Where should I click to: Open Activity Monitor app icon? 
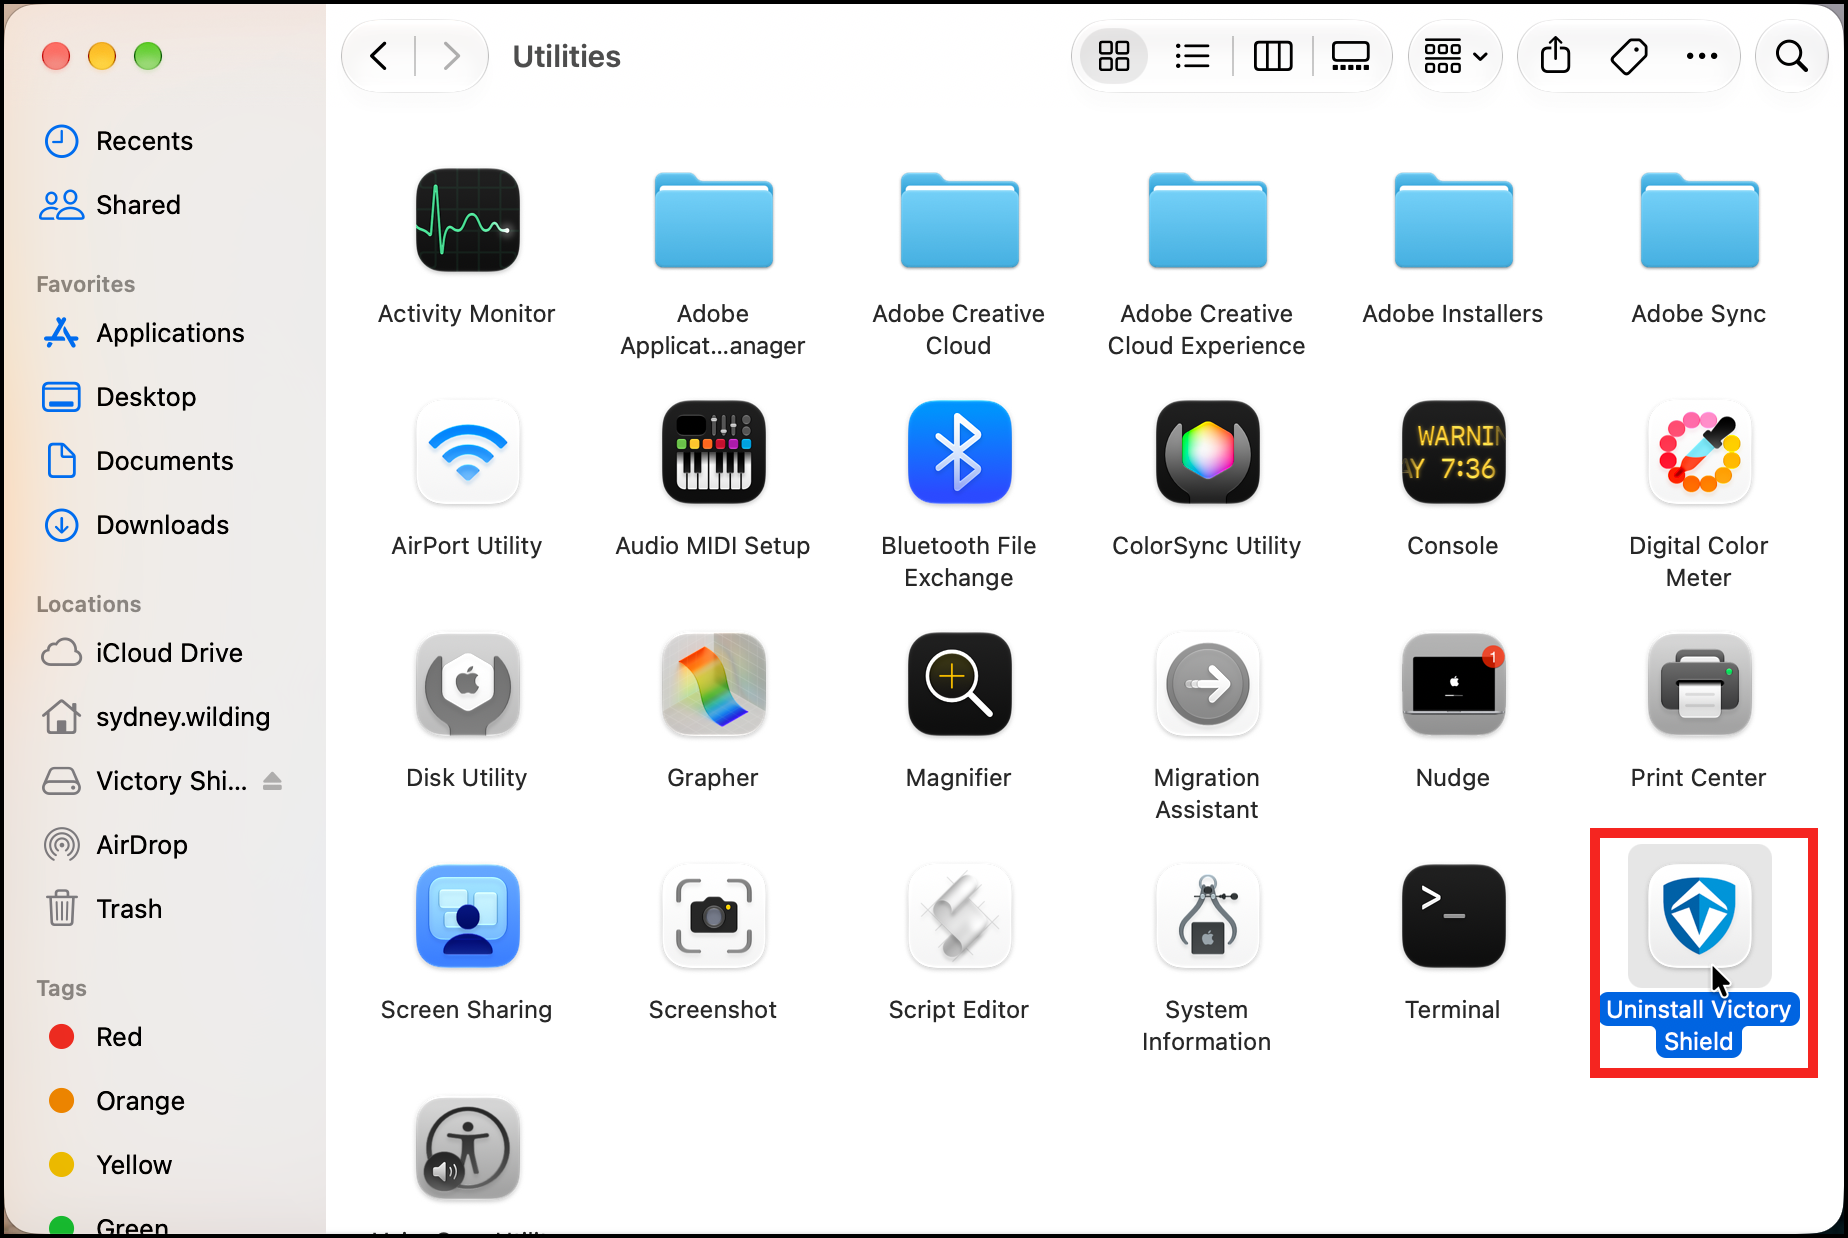point(467,220)
